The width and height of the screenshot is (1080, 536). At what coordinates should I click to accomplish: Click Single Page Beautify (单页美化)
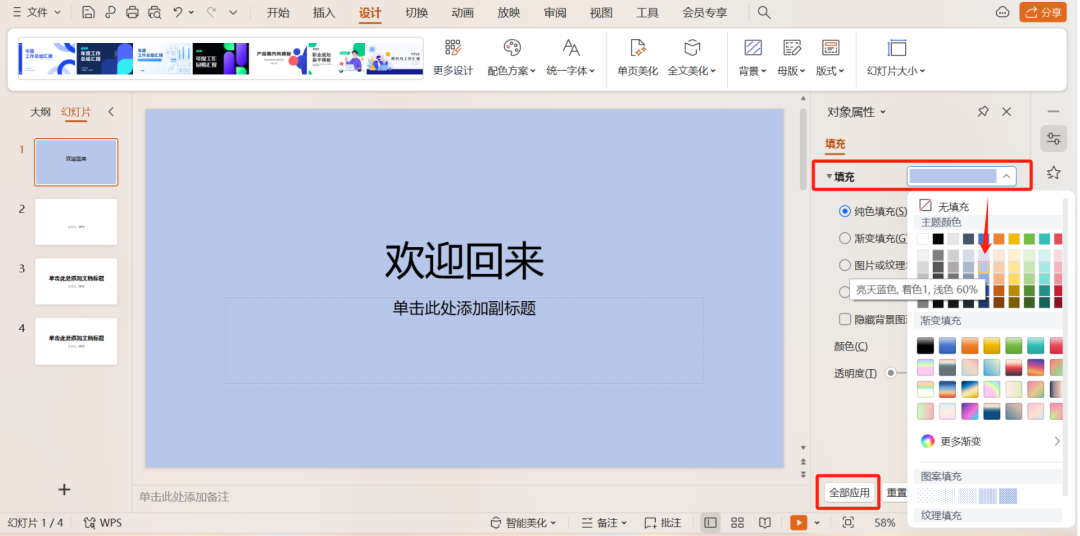point(638,57)
